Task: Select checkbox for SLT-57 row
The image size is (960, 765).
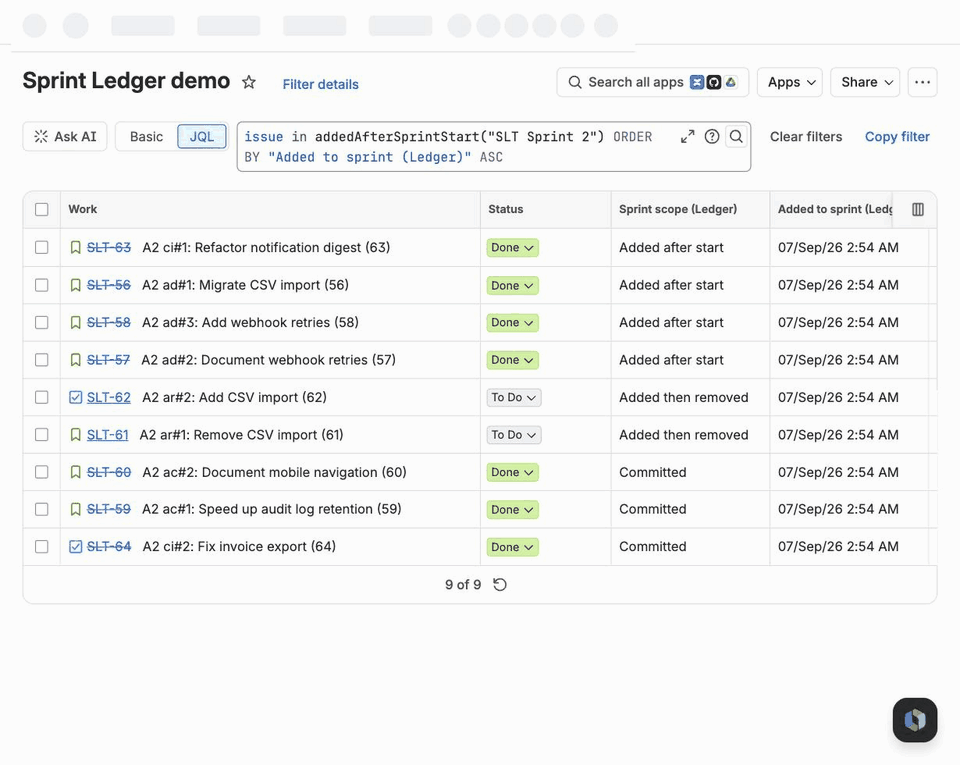Action: click(x=42, y=360)
